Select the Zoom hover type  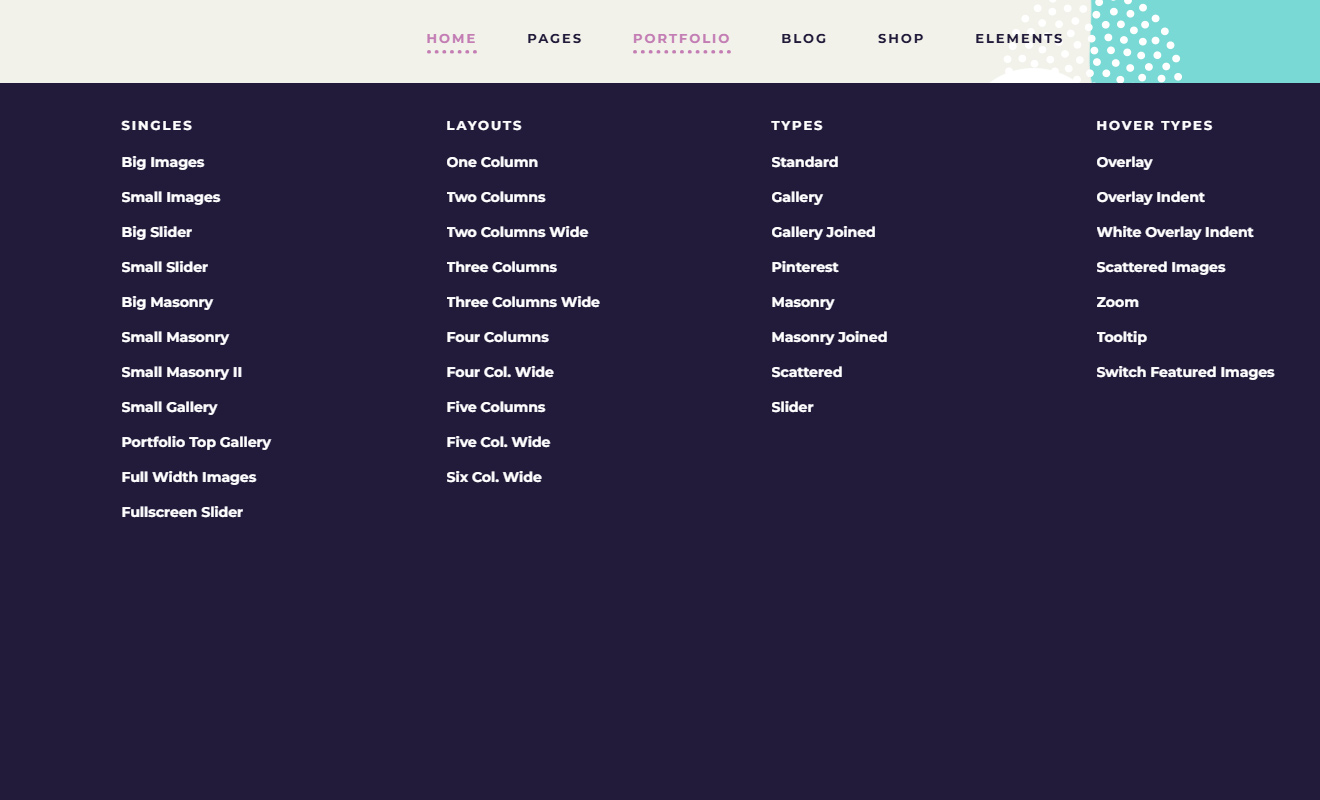(1118, 302)
